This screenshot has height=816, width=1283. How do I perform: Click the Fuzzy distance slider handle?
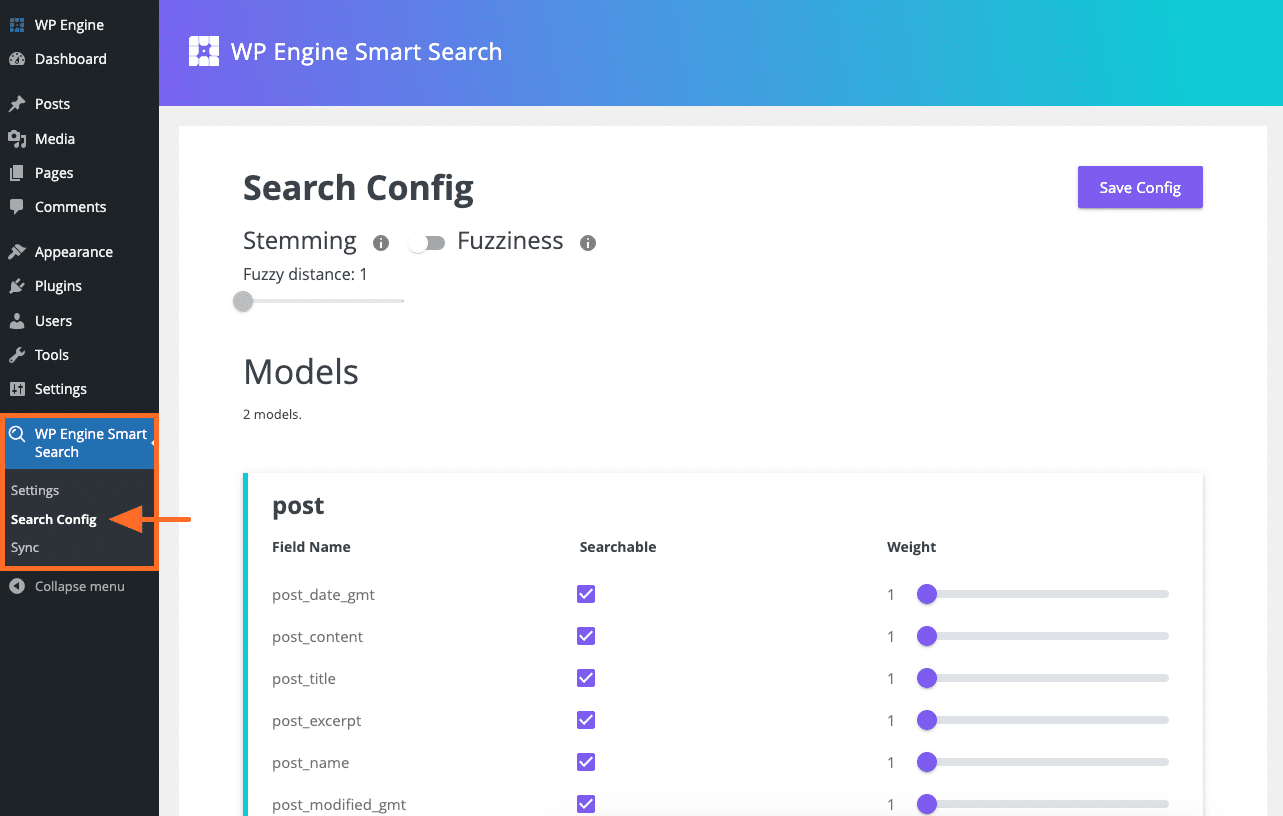(242, 301)
